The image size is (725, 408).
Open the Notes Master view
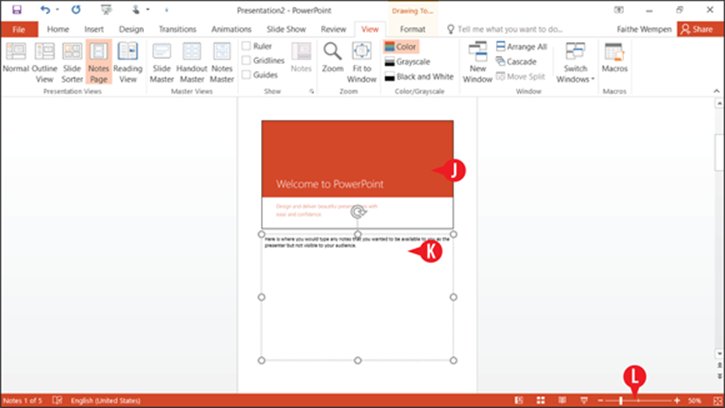point(222,62)
